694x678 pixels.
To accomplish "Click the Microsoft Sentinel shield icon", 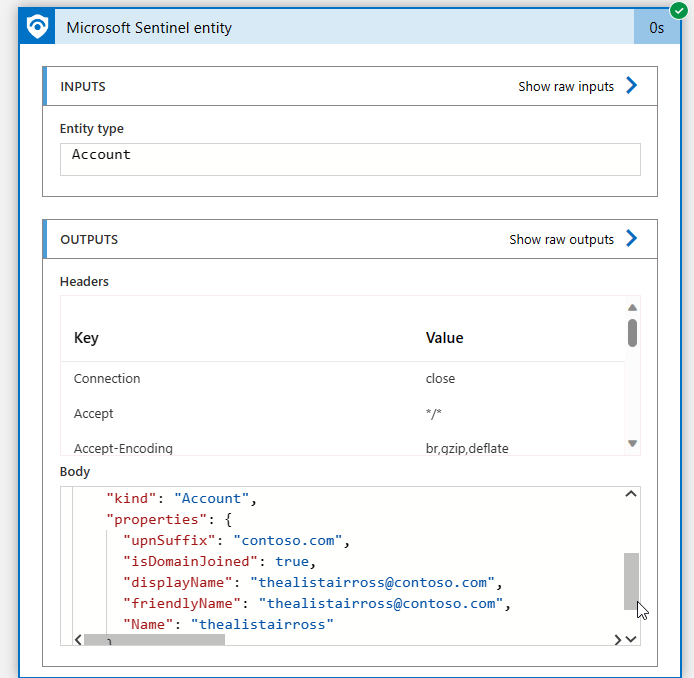I will (38, 27).
